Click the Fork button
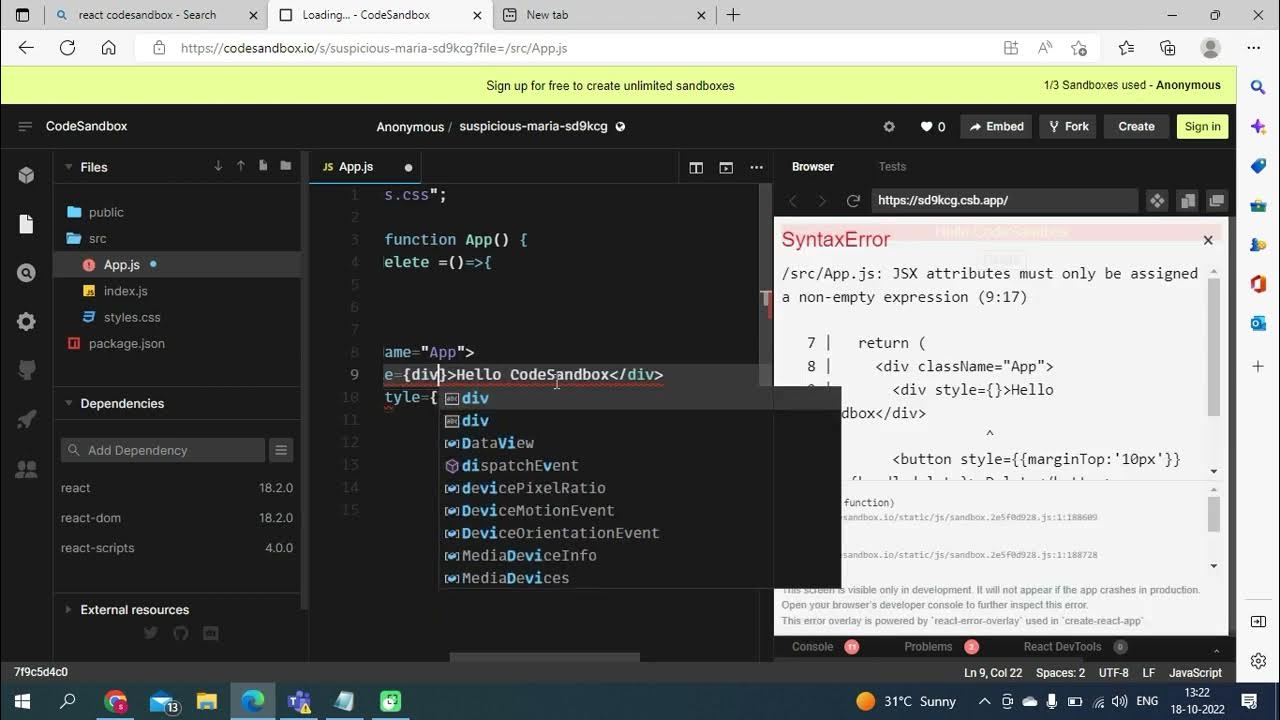1280x720 pixels. pyautogui.click(x=1068, y=126)
